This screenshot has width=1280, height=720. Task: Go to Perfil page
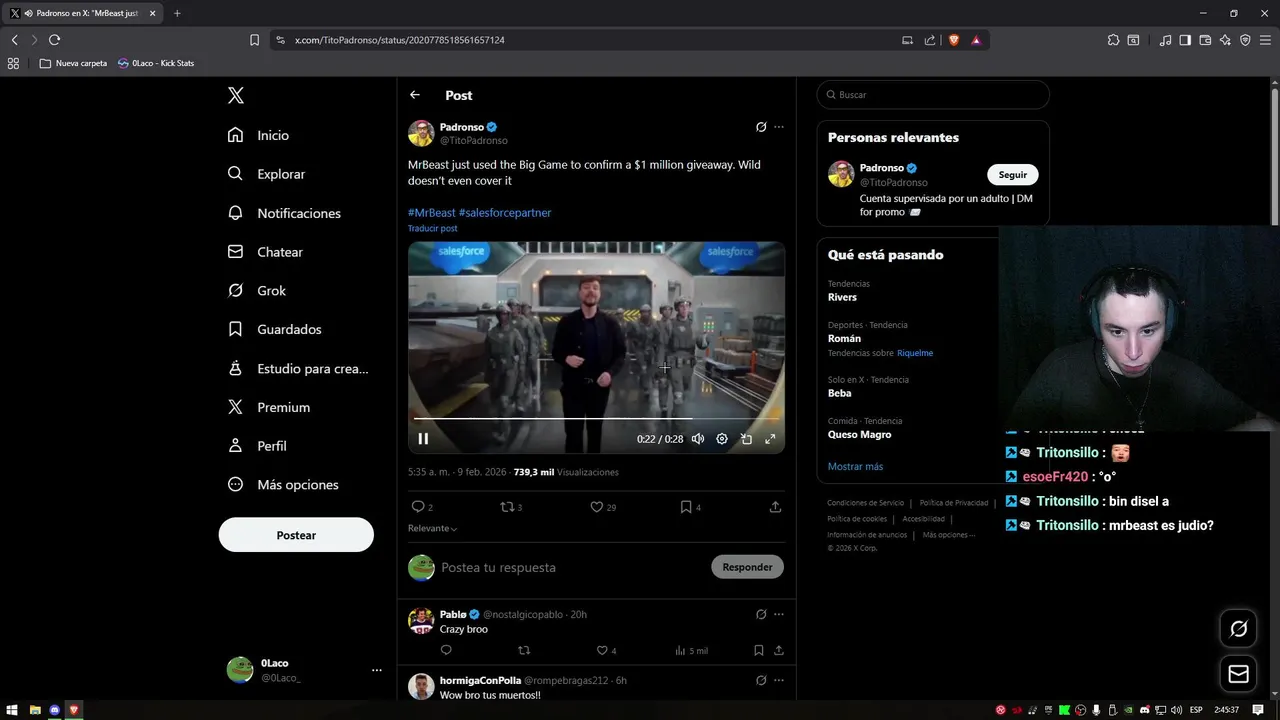click(x=257, y=446)
